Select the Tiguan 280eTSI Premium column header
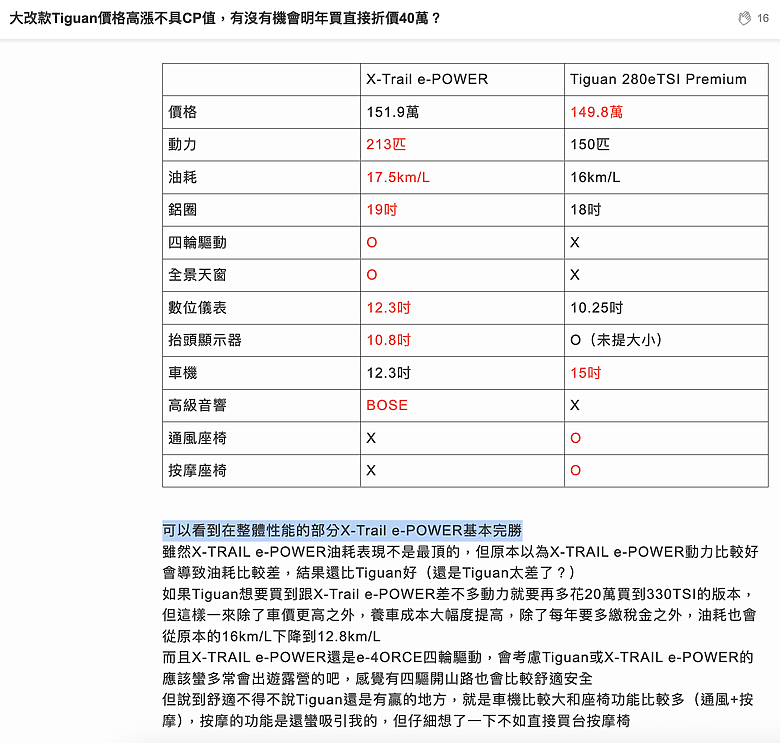The width and height of the screenshot is (780, 743). coord(658,80)
